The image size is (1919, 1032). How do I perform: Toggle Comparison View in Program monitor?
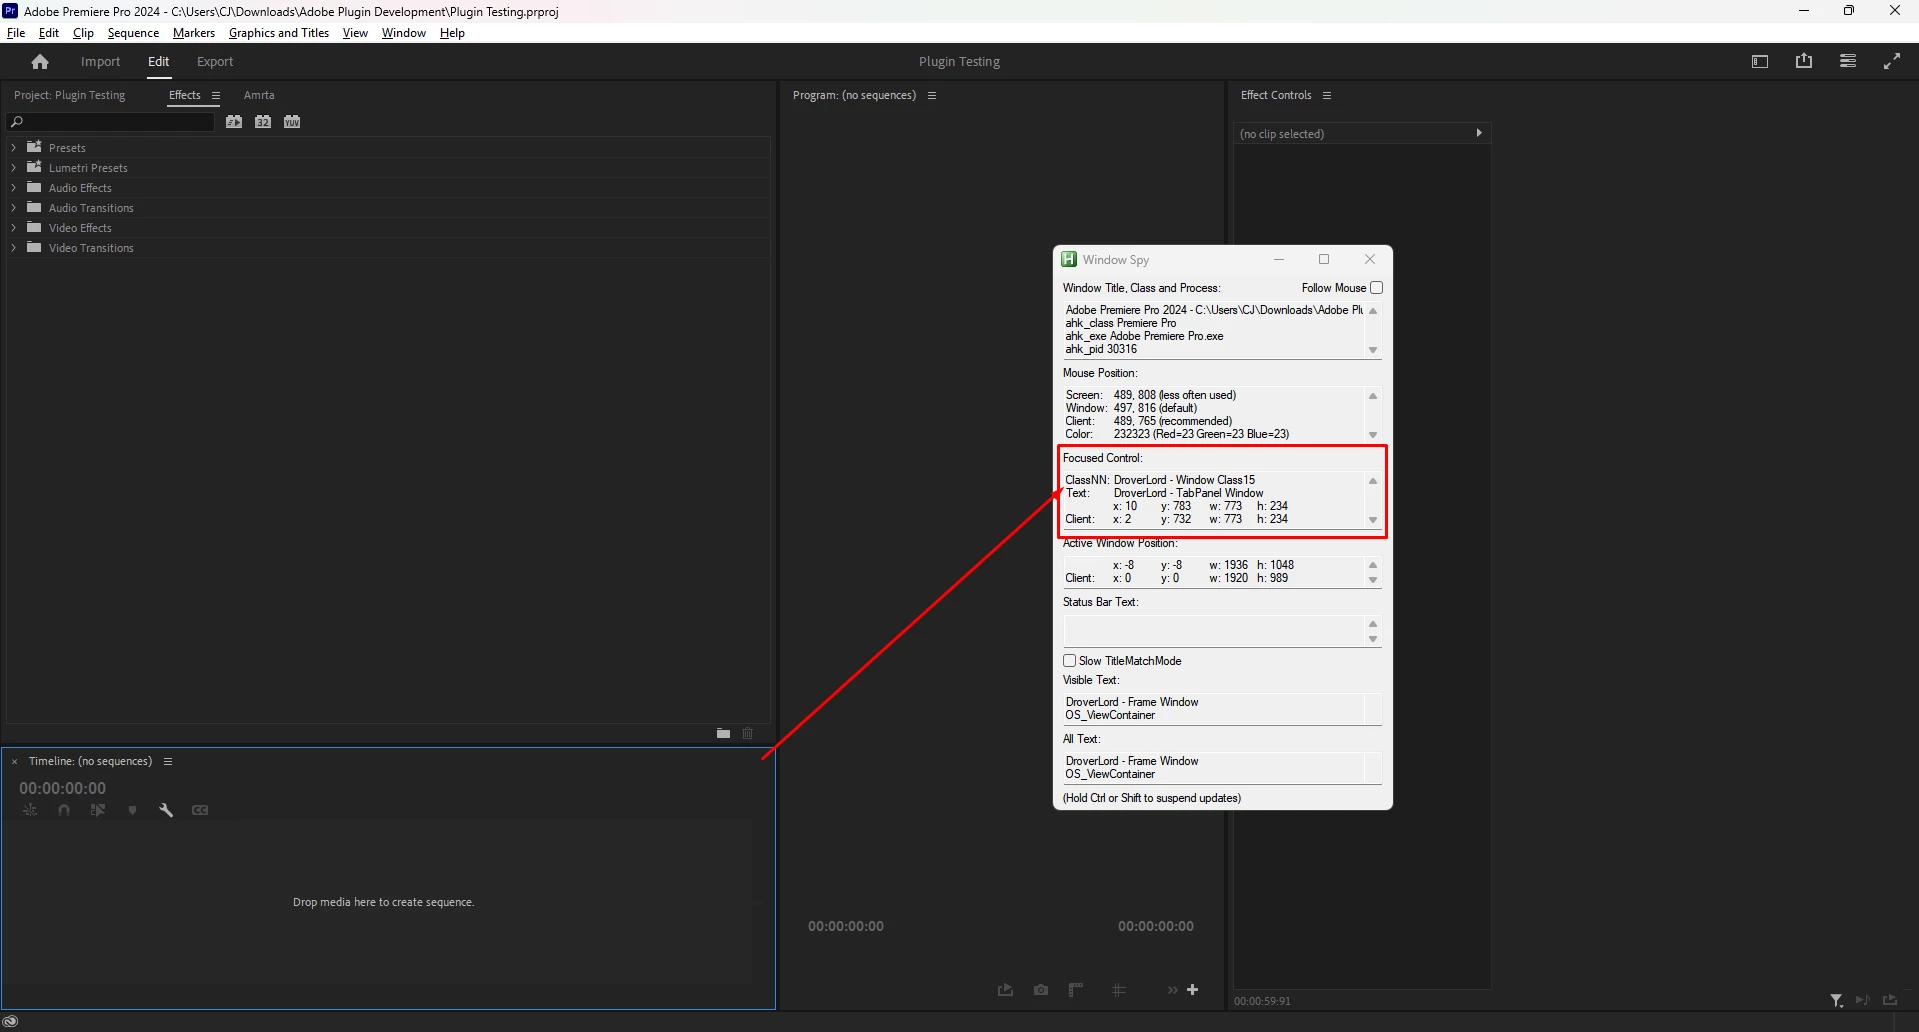point(1076,990)
